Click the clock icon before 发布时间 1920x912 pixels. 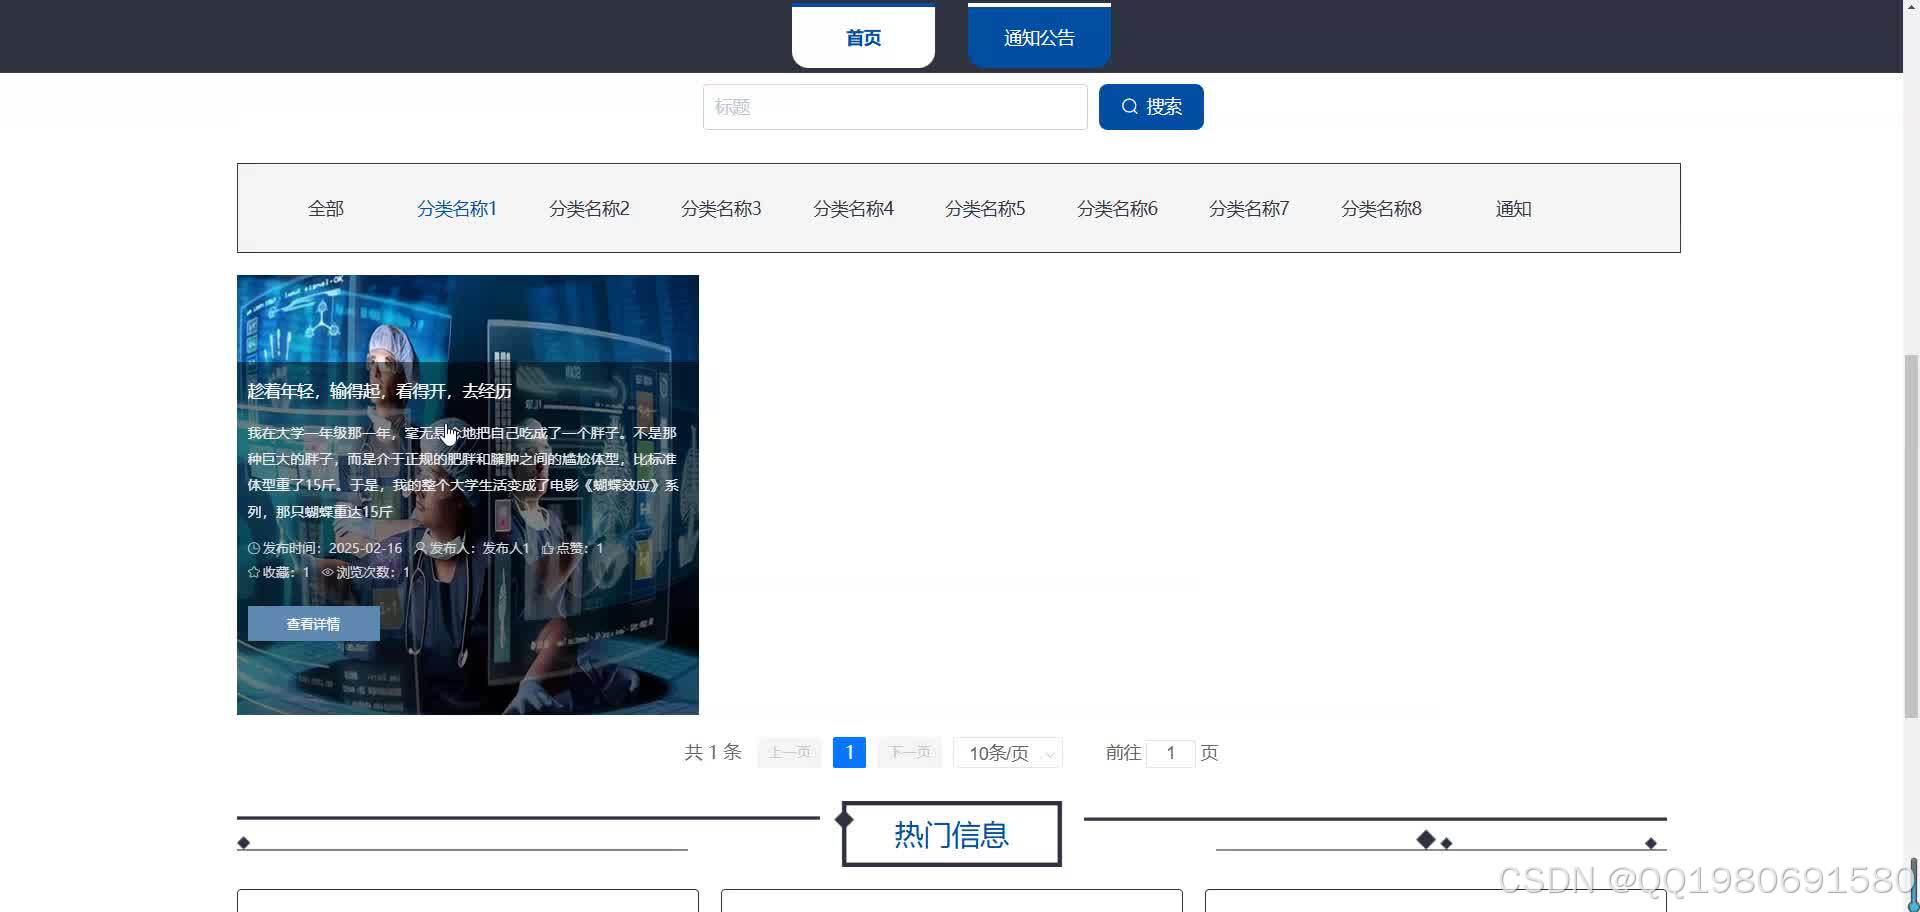[x=253, y=548]
